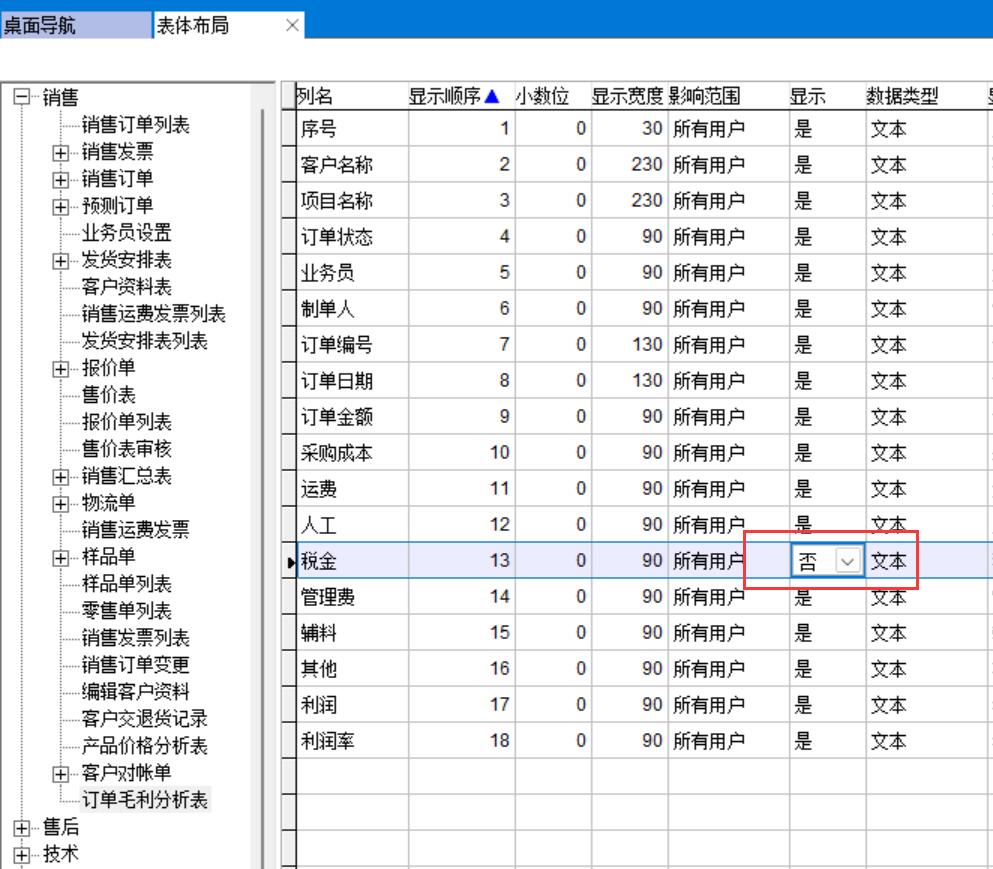Expand the 售后 tree node
993x869 pixels.
tap(21, 828)
